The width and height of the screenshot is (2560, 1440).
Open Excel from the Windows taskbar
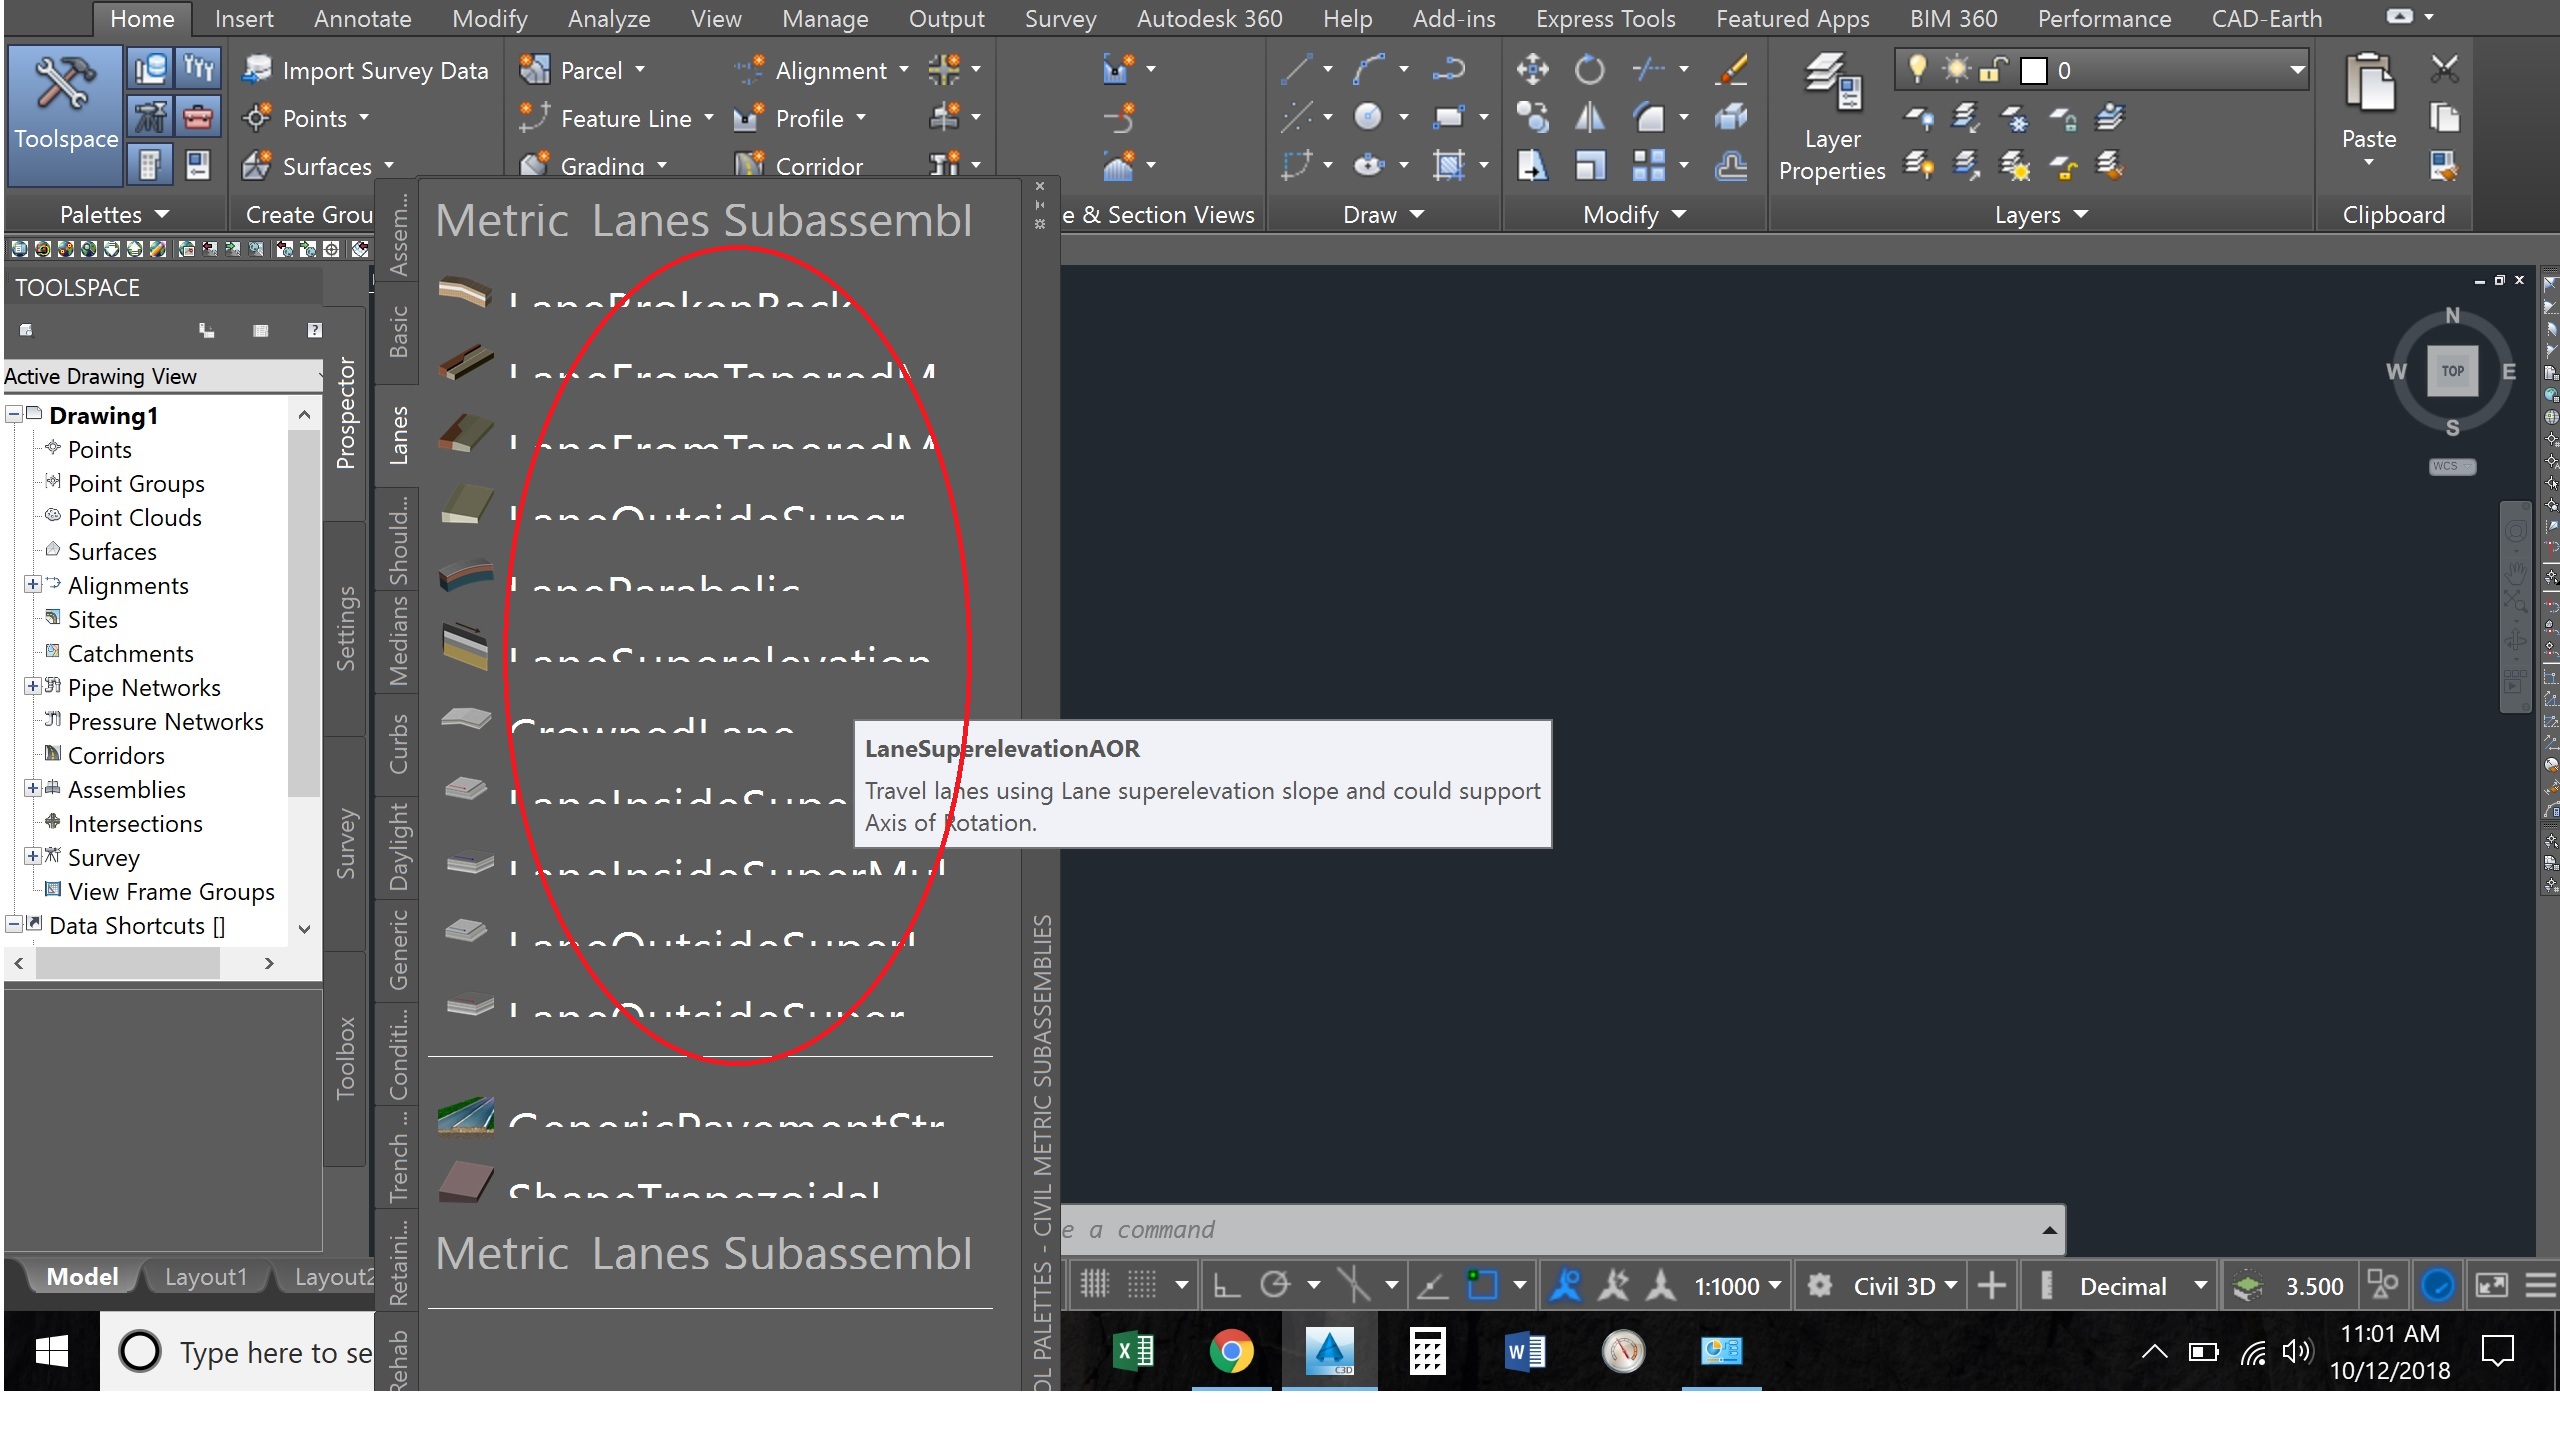(1135, 1352)
